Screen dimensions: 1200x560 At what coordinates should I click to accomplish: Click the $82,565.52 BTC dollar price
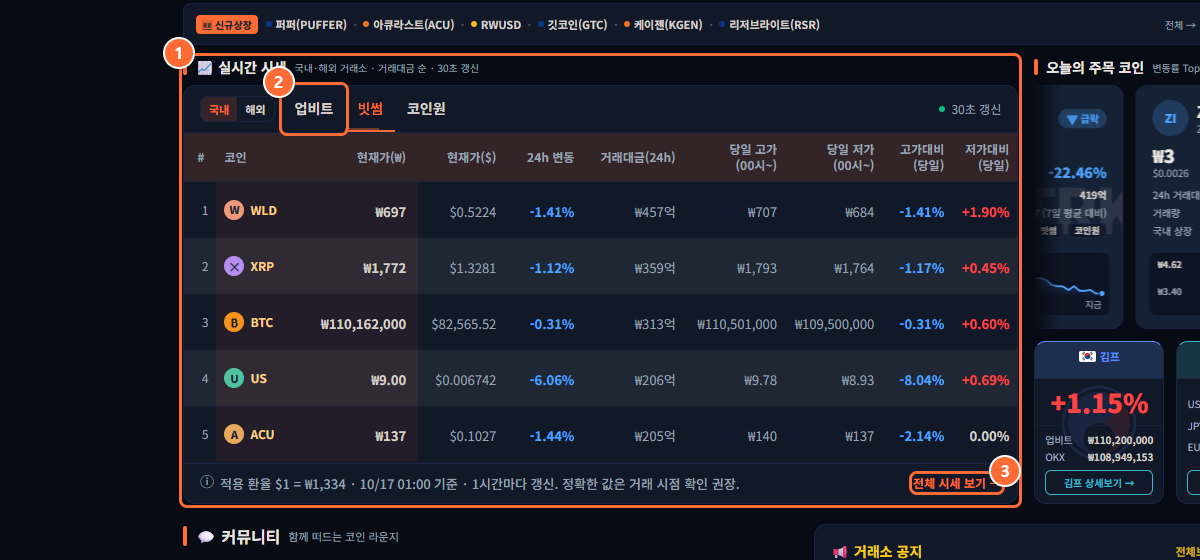(464, 324)
